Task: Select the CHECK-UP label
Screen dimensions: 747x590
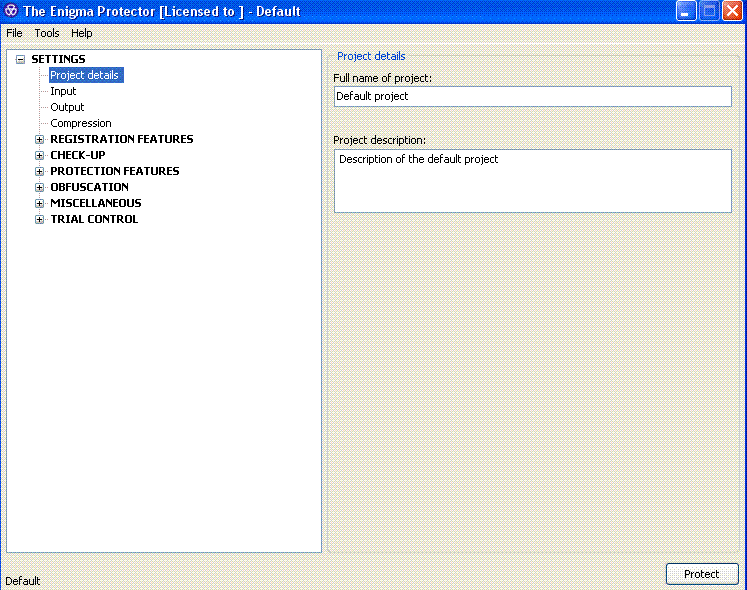Action: point(78,155)
